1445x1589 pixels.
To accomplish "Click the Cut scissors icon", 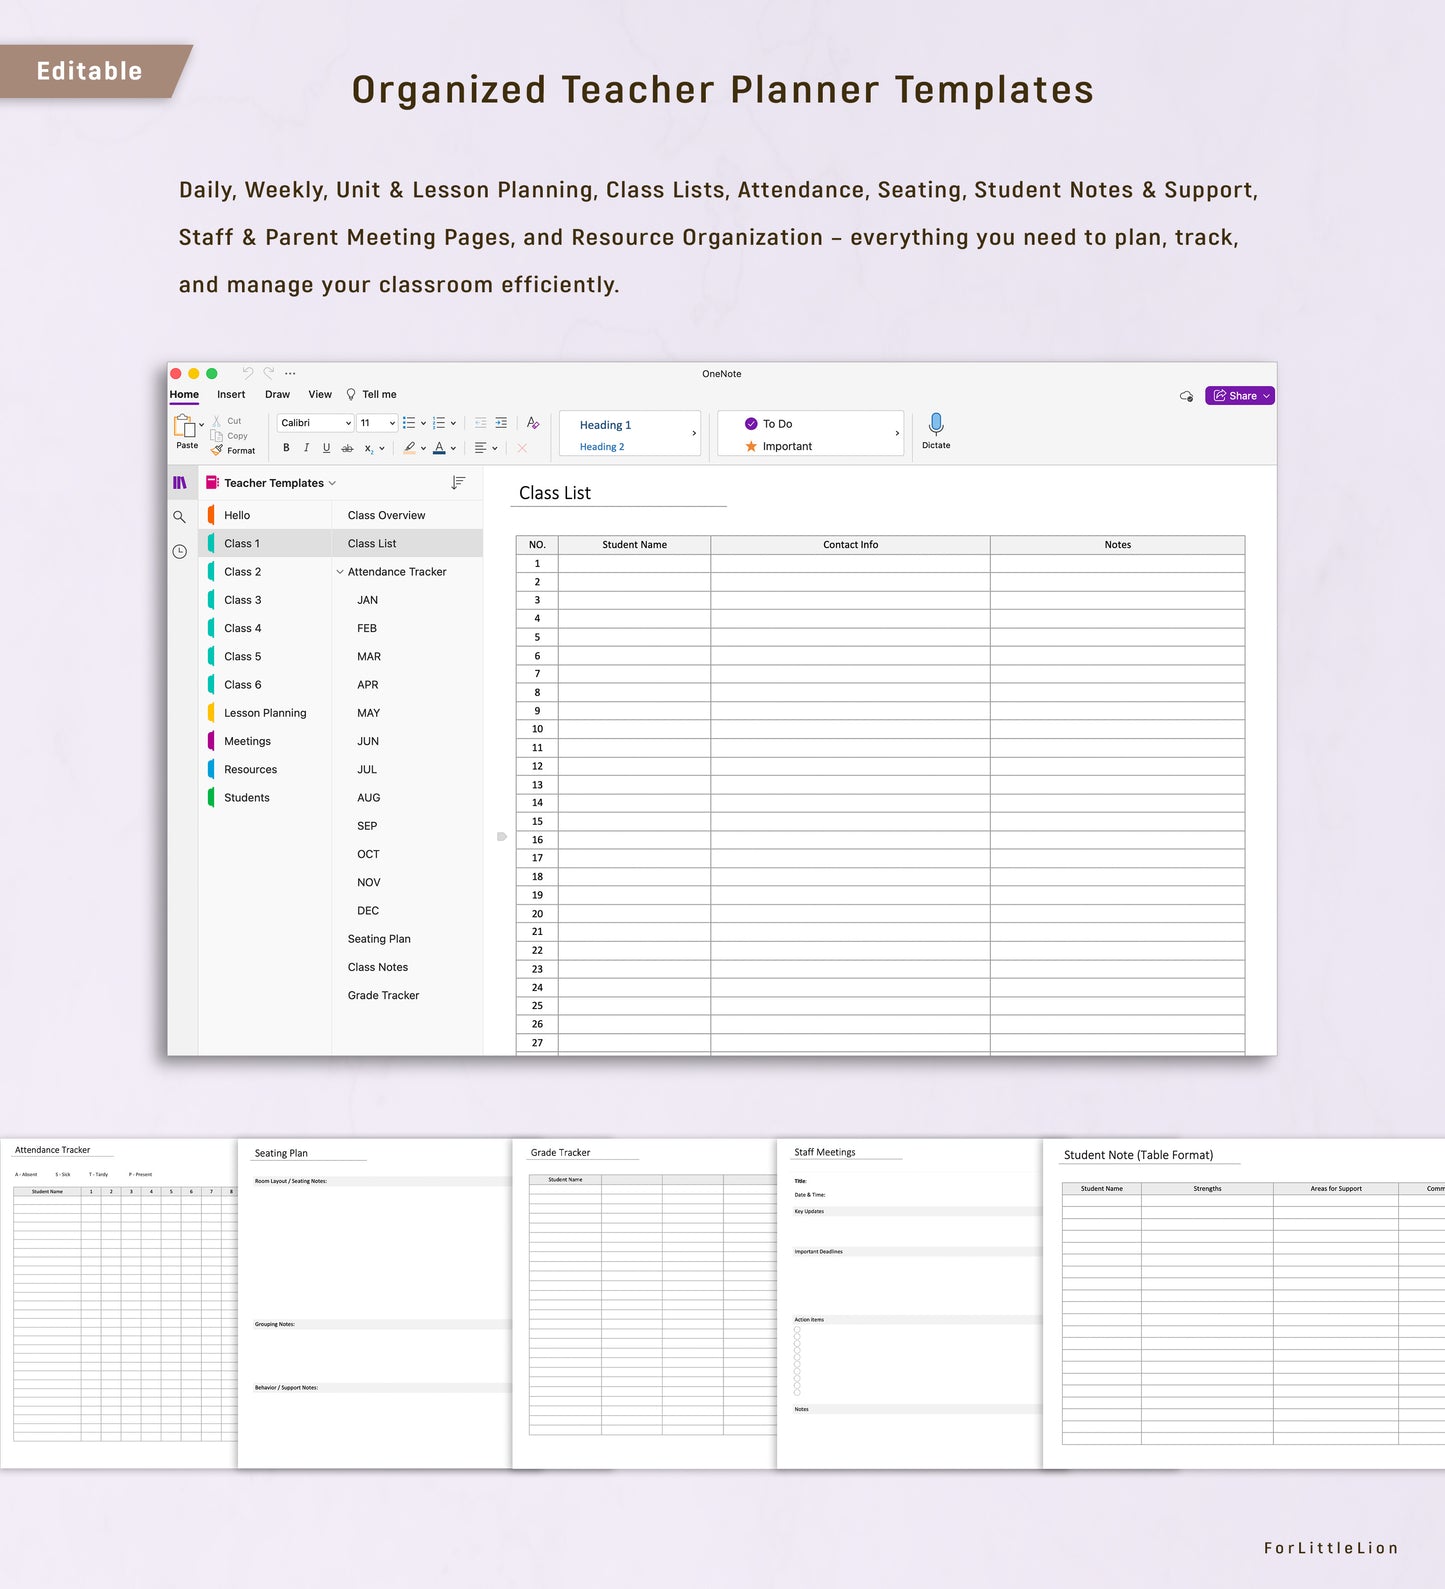I will tap(217, 421).
